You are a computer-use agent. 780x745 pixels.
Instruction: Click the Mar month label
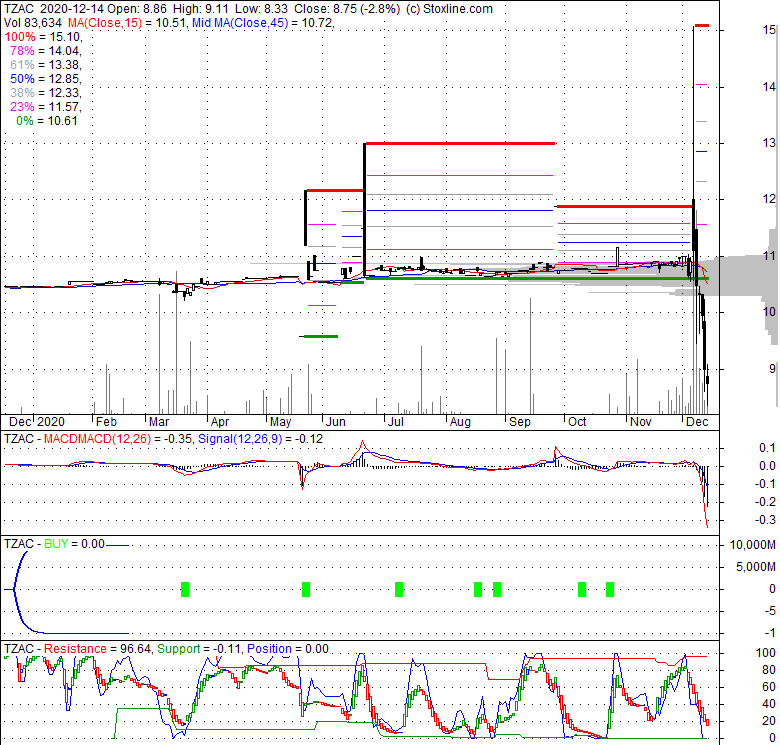point(159,422)
